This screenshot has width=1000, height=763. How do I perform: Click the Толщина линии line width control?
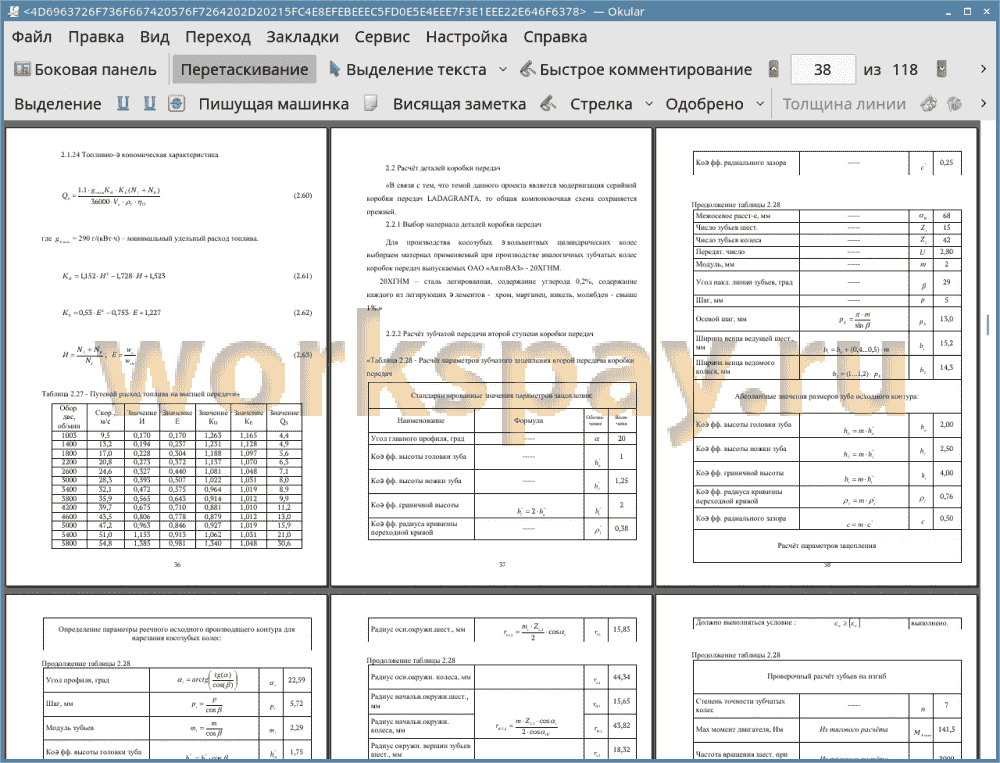pyautogui.click(x=844, y=104)
